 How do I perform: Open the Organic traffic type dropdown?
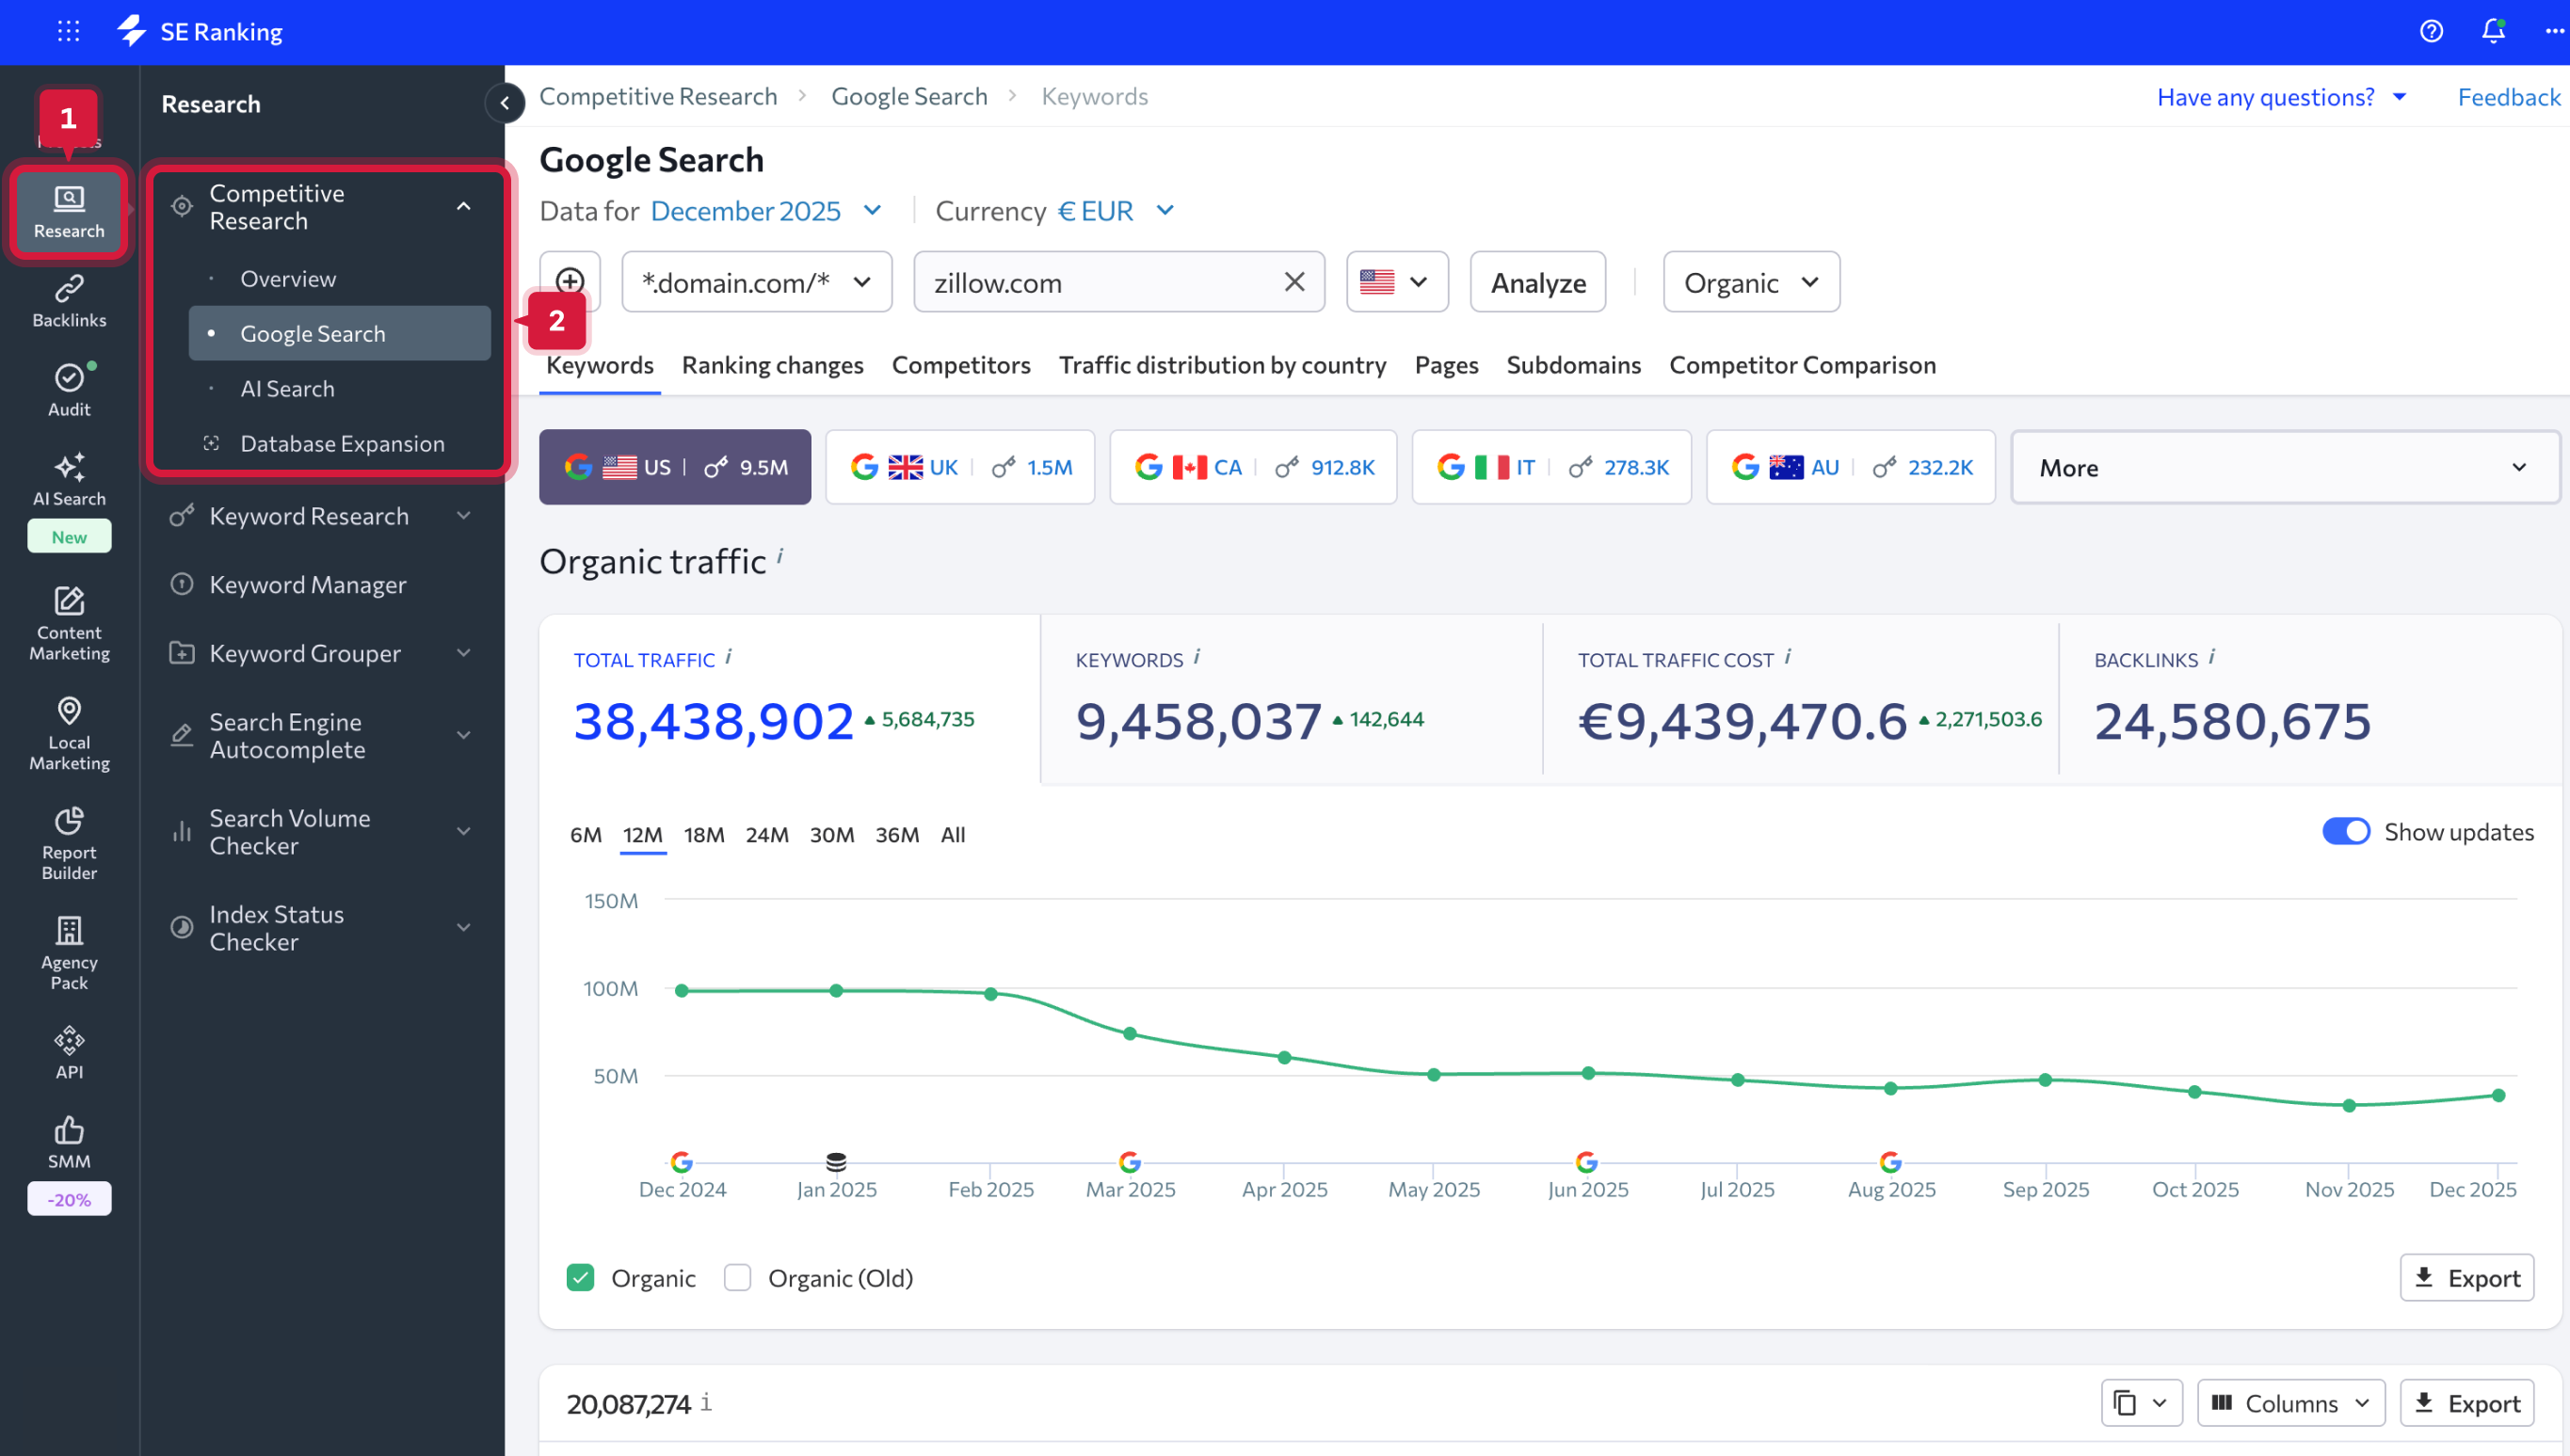point(1750,282)
